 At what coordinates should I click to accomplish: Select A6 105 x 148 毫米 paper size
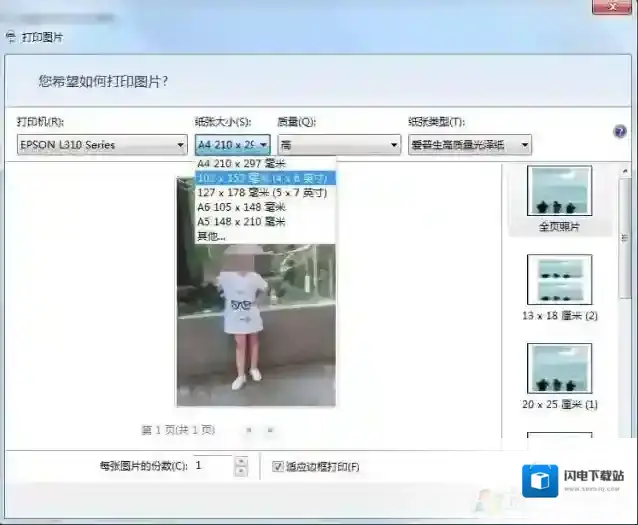[241, 207]
